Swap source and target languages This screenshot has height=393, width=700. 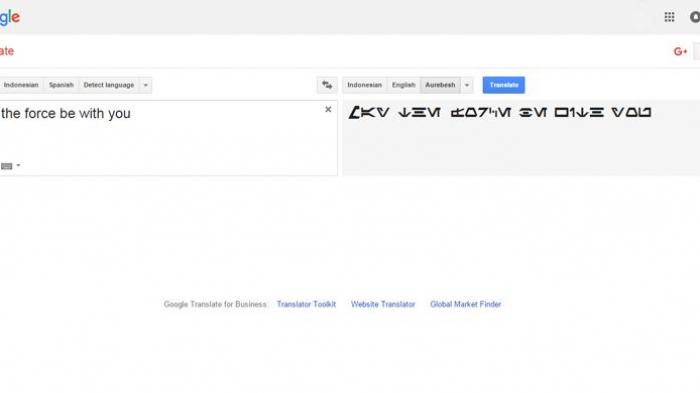327,85
